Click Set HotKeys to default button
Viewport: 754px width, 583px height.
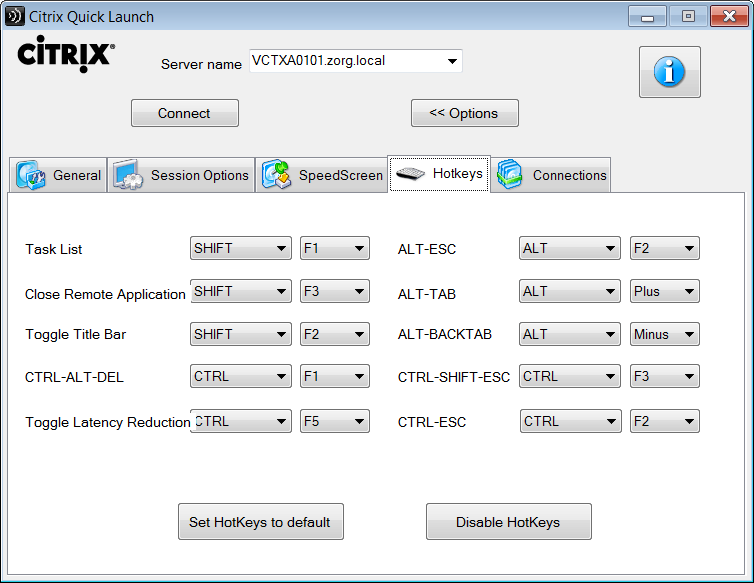260,522
